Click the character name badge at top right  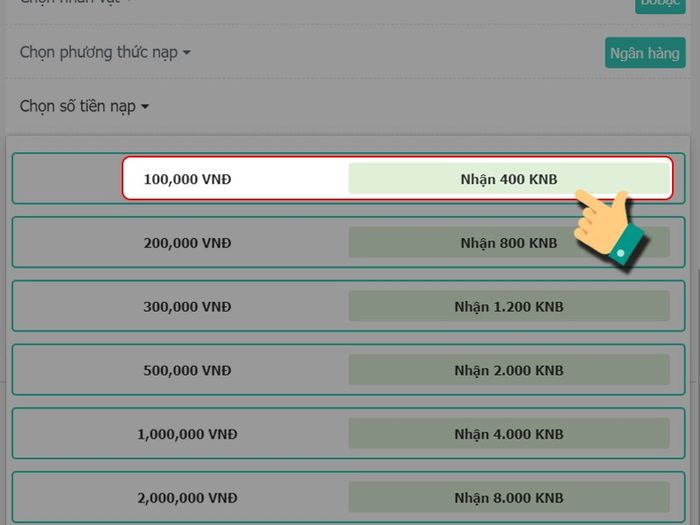pyautogui.click(x=660, y=4)
